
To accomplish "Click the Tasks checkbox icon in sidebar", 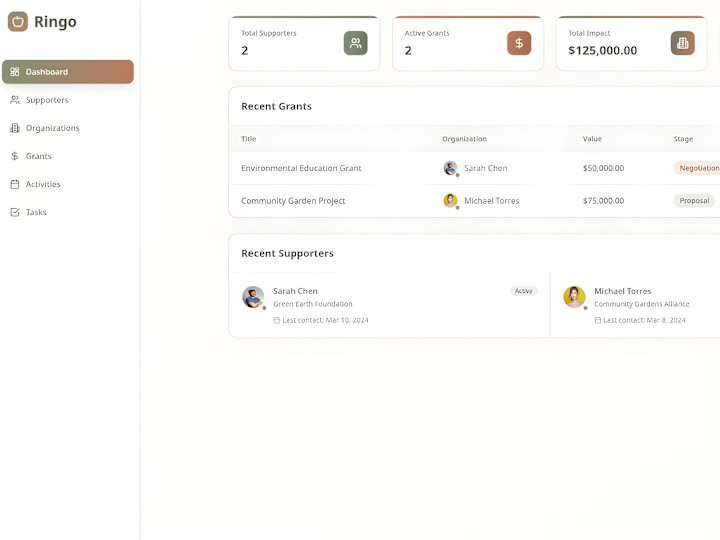I will pos(15,212).
